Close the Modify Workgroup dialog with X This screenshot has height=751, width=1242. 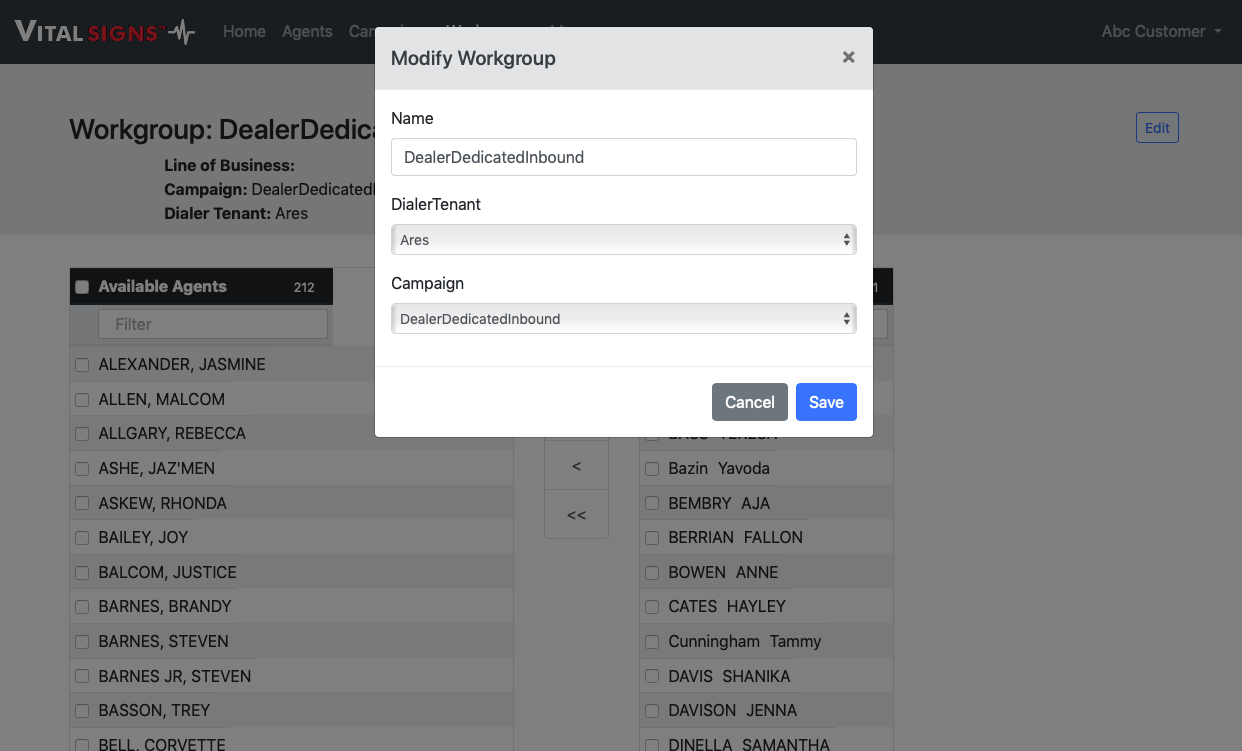(848, 58)
